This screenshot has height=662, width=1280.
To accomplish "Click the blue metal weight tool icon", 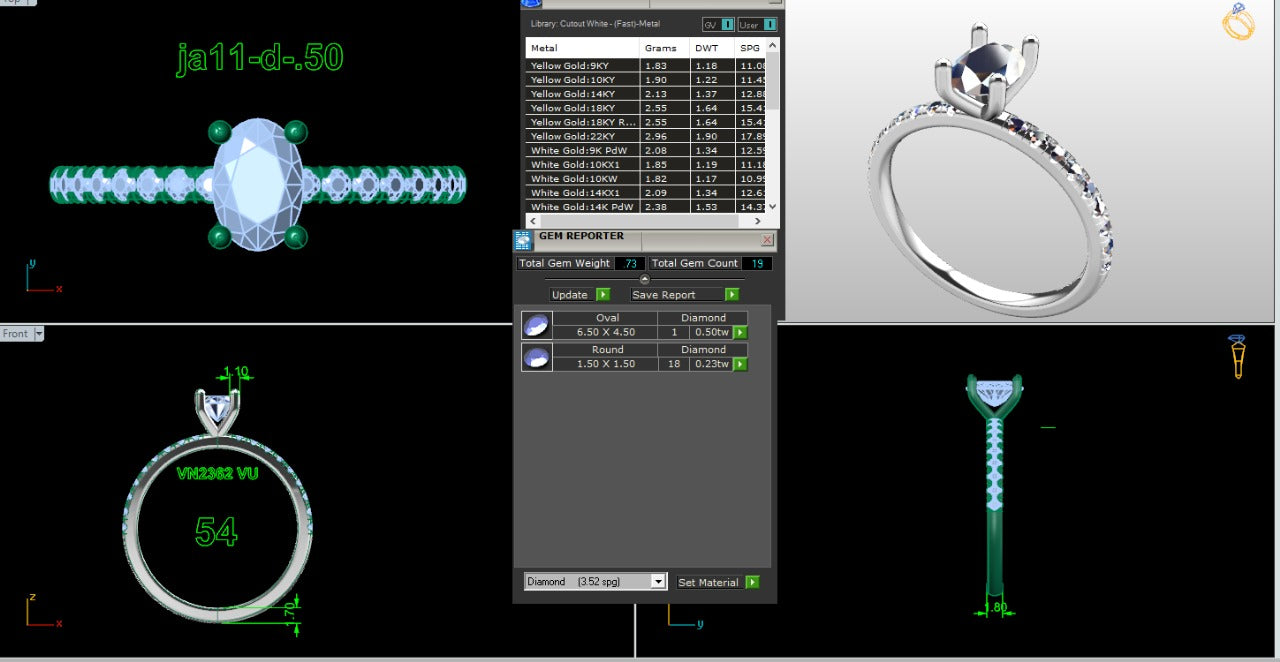I will 531,3.
